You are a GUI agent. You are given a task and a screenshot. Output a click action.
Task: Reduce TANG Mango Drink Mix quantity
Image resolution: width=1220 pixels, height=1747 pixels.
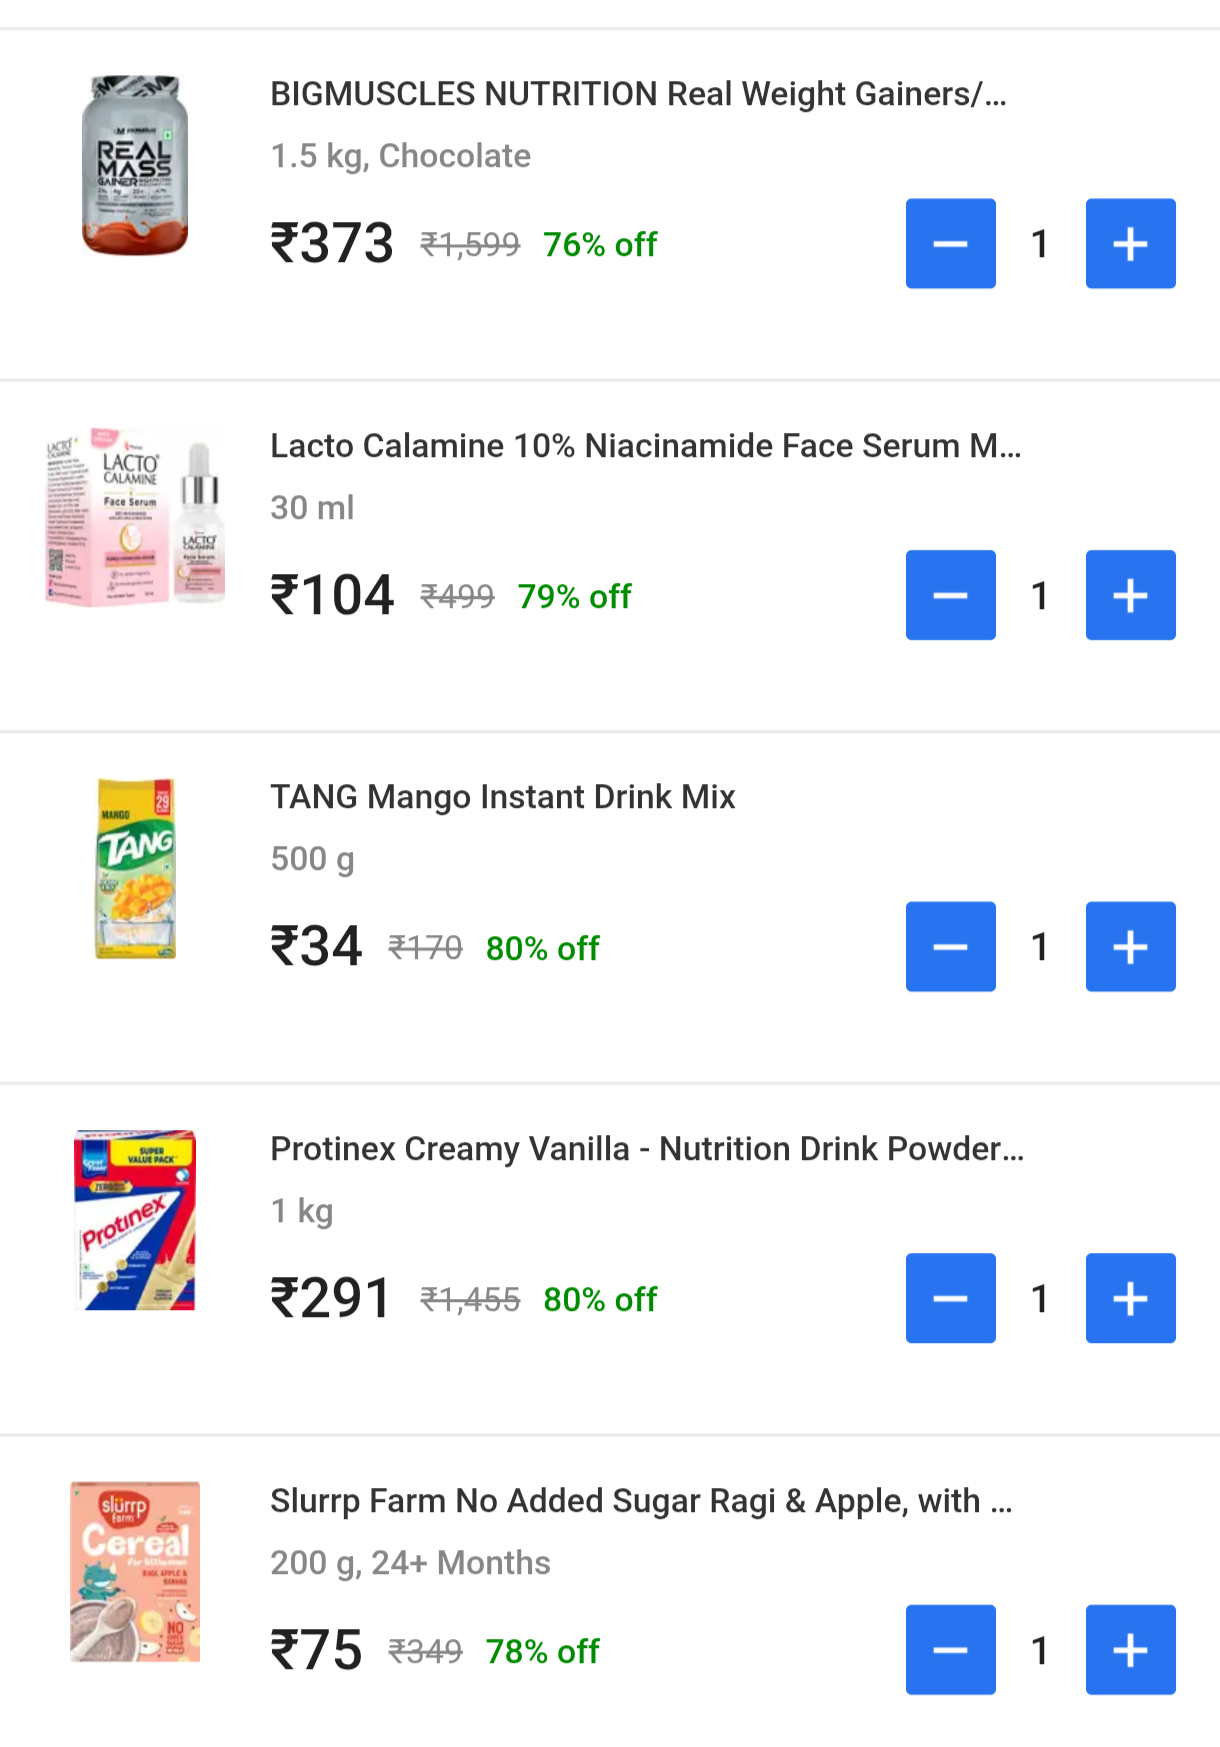[950, 947]
